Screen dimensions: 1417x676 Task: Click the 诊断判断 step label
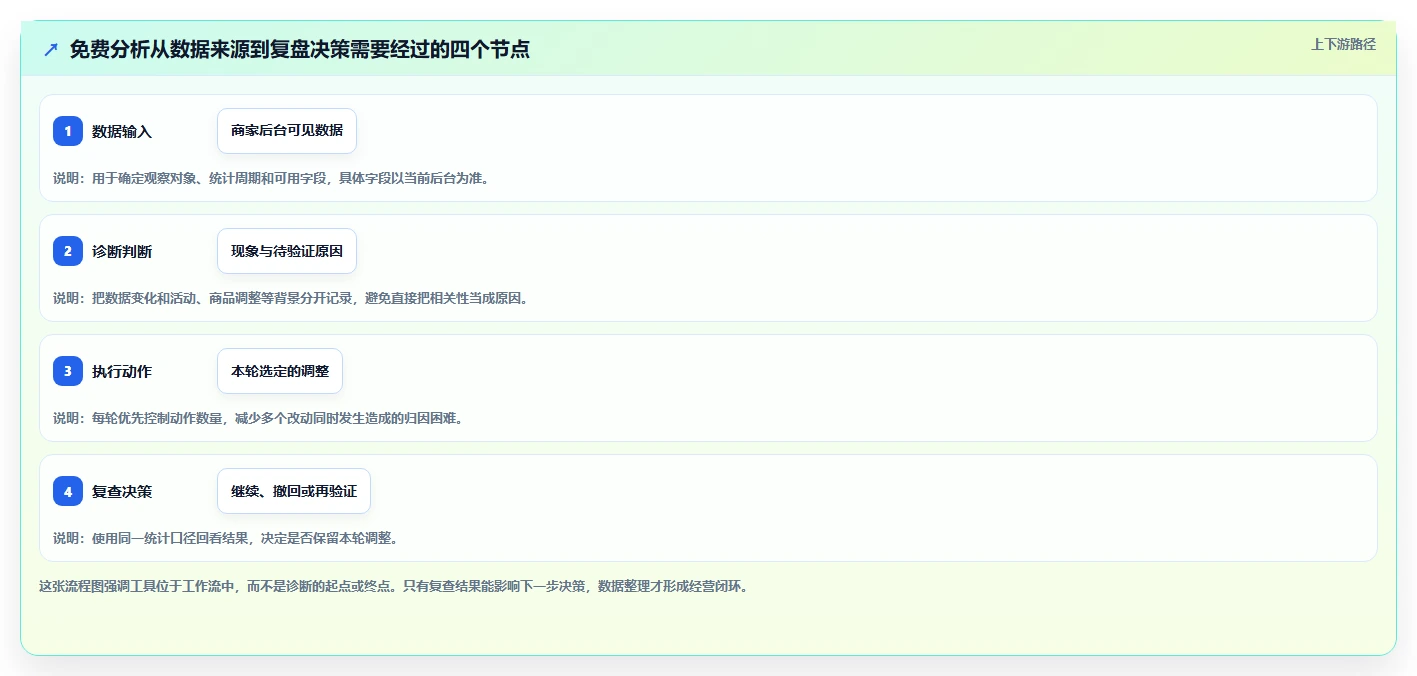click(122, 251)
